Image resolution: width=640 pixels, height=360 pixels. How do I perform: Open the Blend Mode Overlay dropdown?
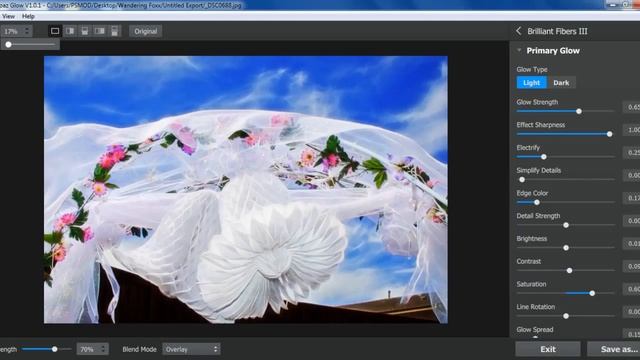pyautogui.click(x=191, y=349)
